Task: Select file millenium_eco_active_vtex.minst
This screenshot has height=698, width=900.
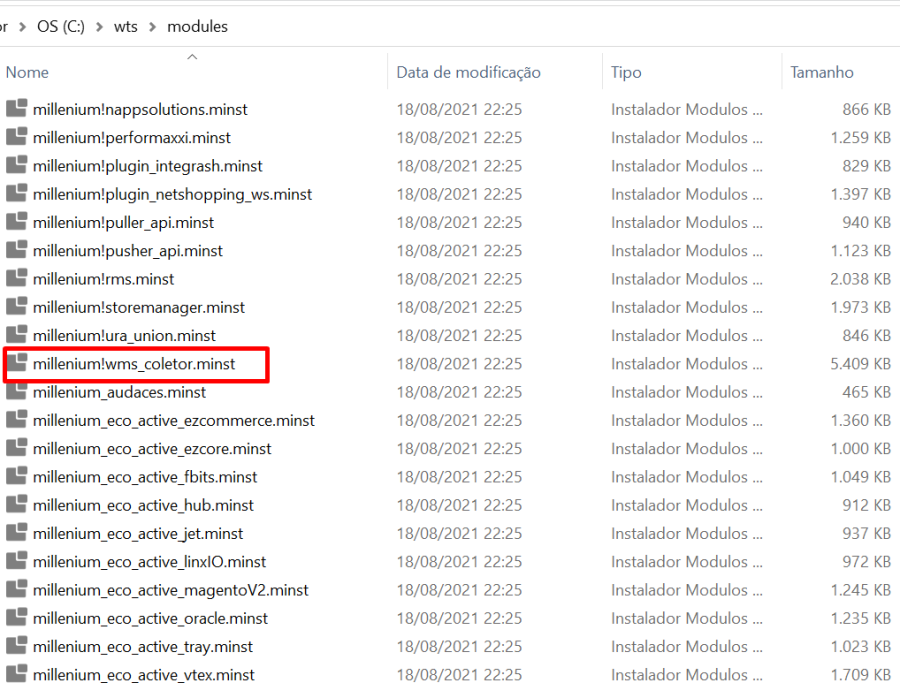Action: click(x=143, y=675)
